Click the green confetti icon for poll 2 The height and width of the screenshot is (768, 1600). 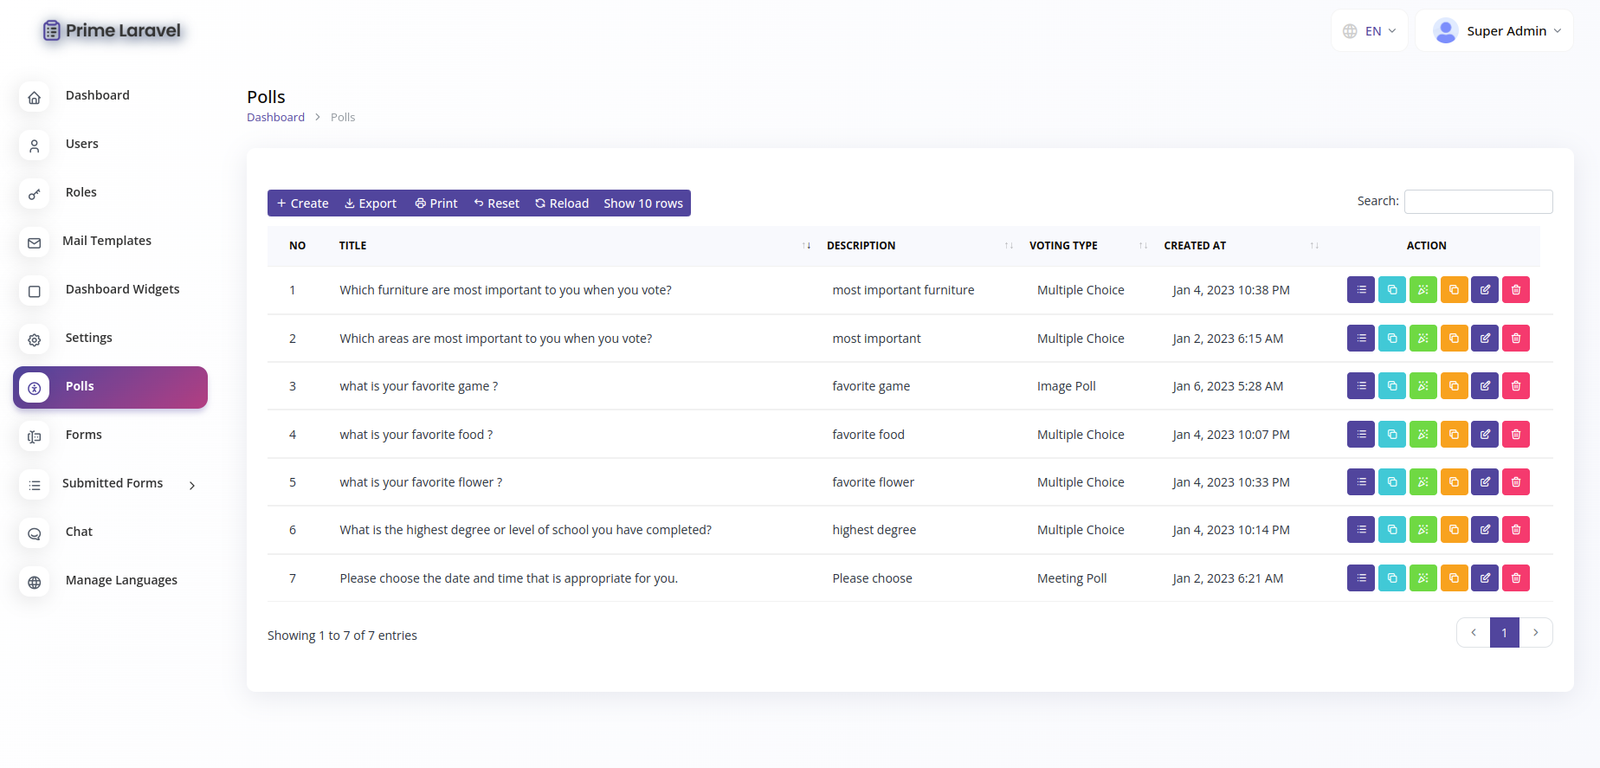point(1423,338)
